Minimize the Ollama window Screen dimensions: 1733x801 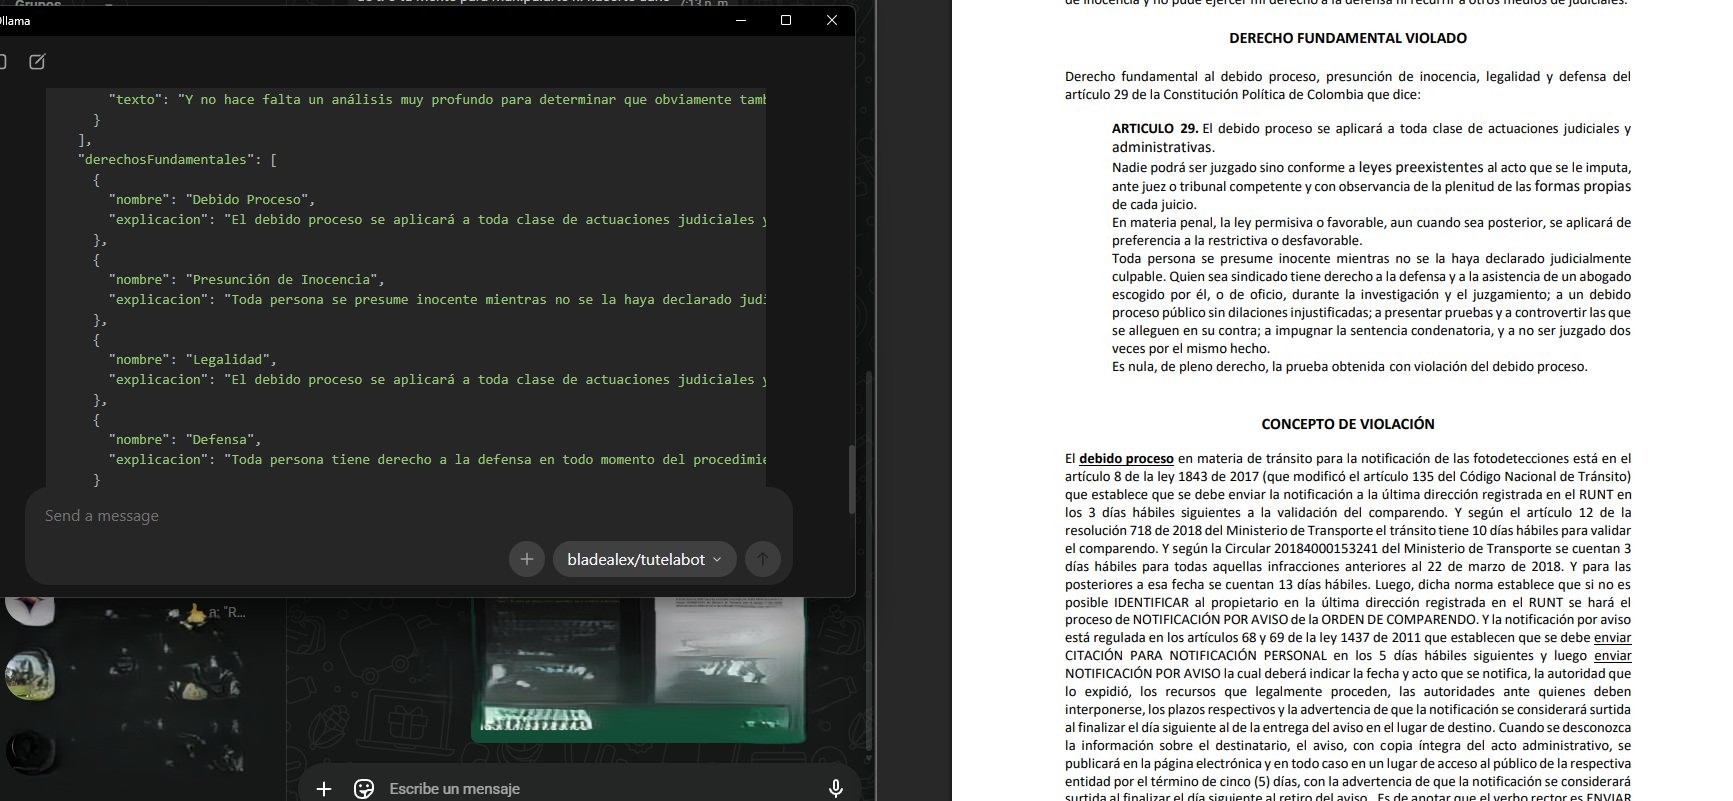point(741,20)
